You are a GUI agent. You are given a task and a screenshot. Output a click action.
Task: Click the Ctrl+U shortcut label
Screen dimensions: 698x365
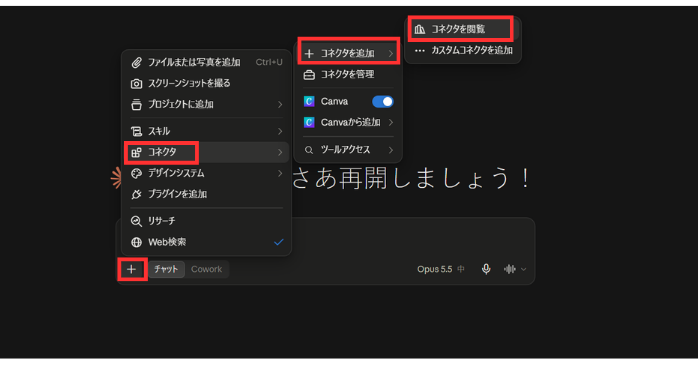[x=269, y=62]
